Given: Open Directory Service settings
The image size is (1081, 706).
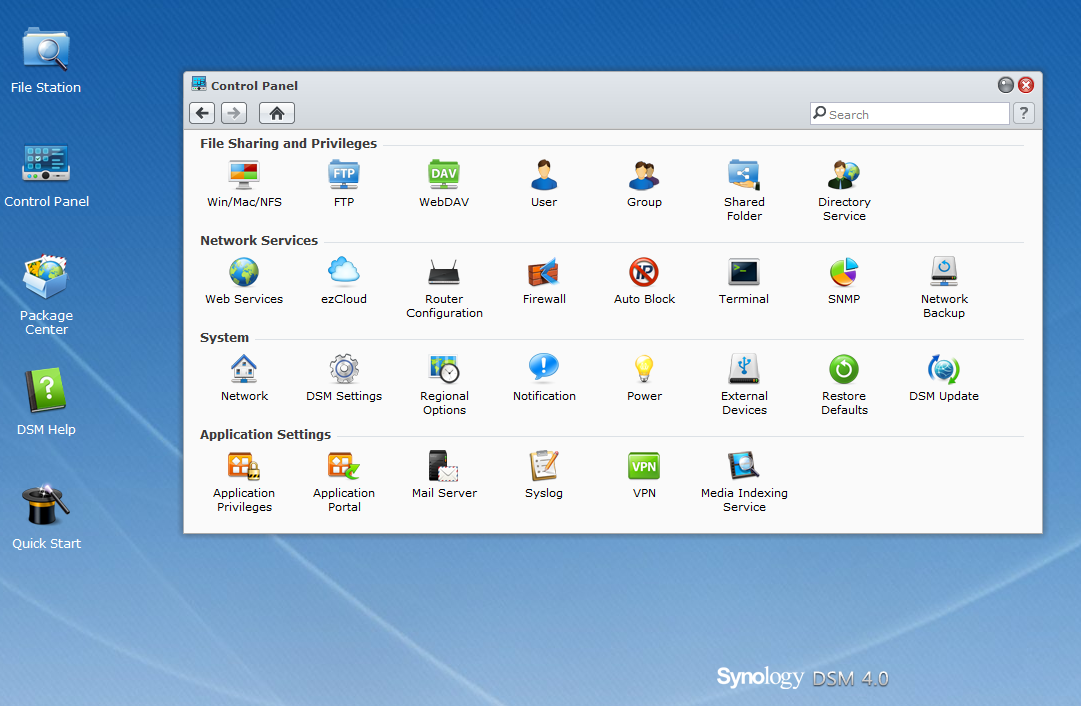Looking at the screenshot, I should click(x=844, y=190).
